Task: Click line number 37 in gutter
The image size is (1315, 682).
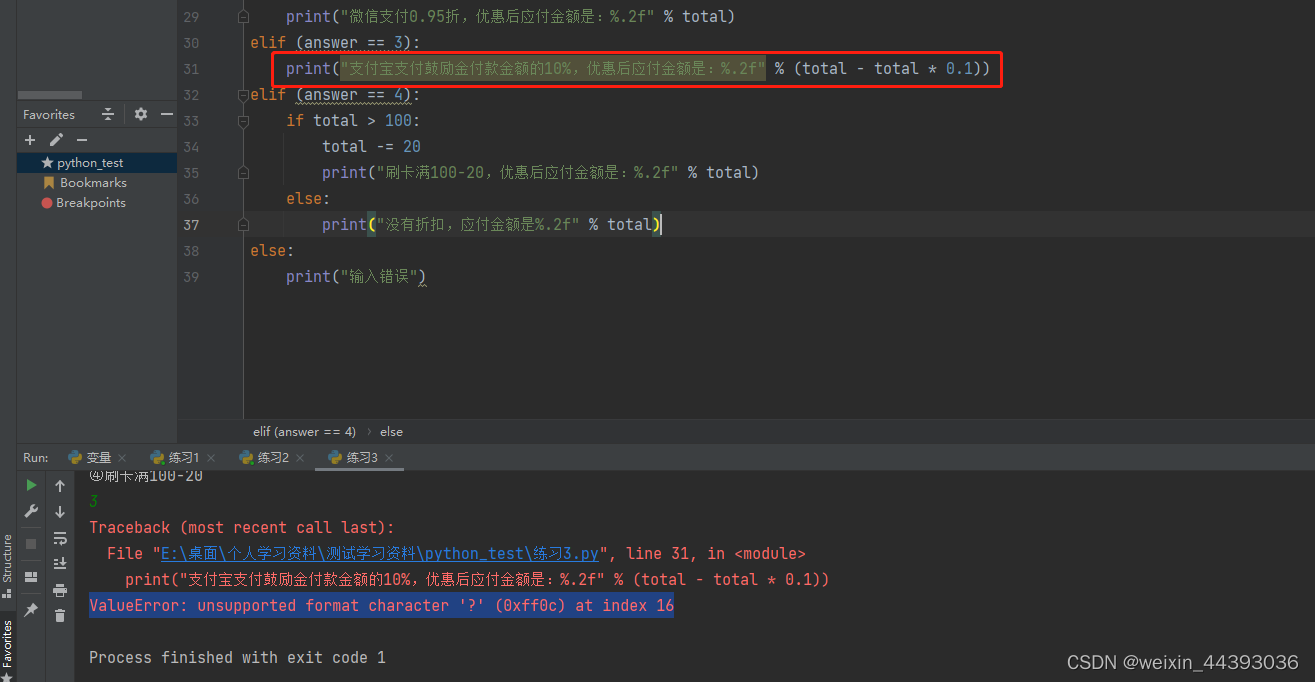Action: coord(192,225)
